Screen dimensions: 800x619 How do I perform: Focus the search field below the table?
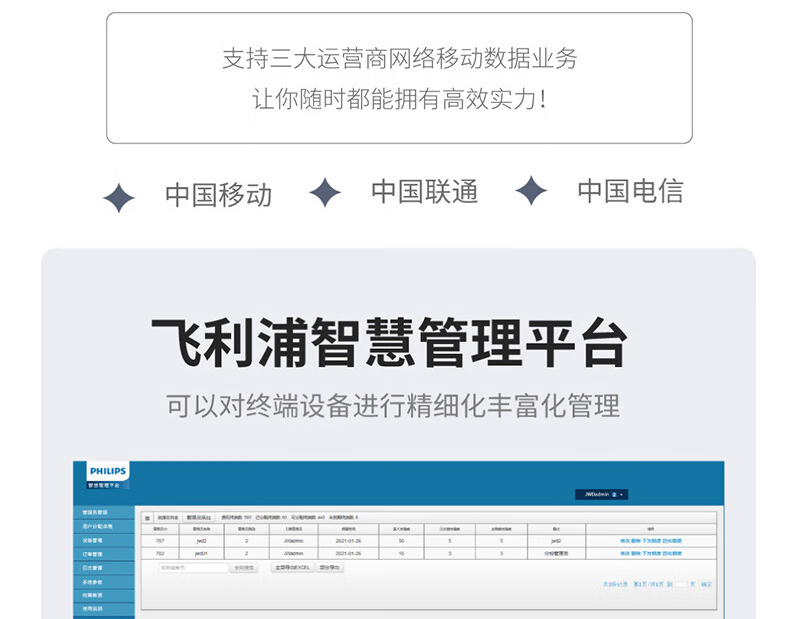pyautogui.click(x=193, y=567)
